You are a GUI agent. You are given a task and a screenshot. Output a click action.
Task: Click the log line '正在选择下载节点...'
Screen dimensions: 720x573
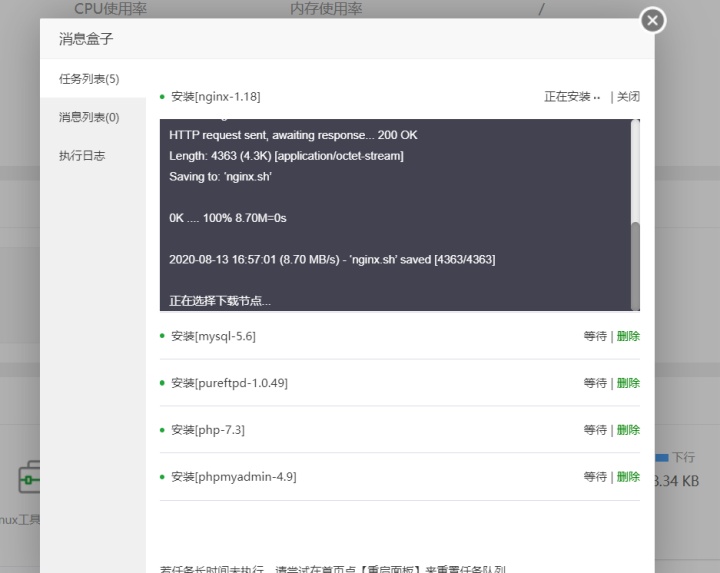(x=220, y=301)
